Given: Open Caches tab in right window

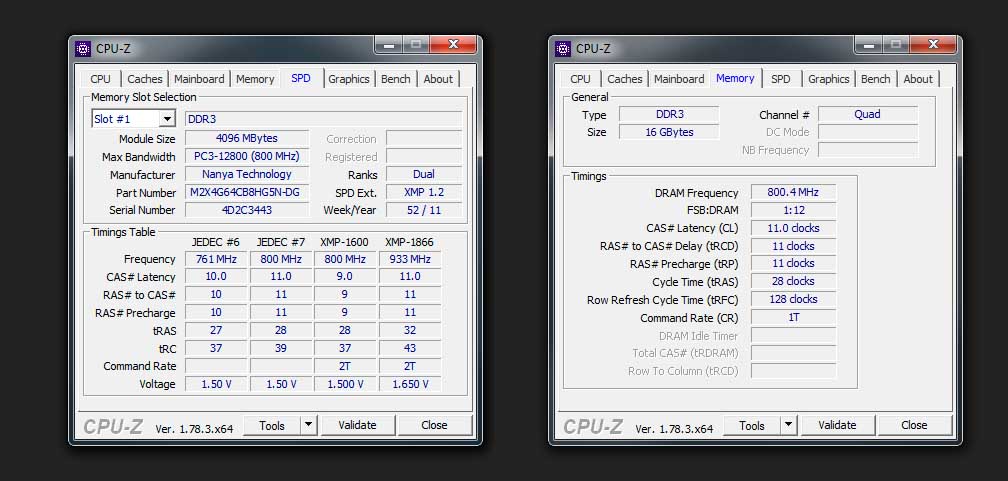Looking at the screenshot, I should (625, 79).
